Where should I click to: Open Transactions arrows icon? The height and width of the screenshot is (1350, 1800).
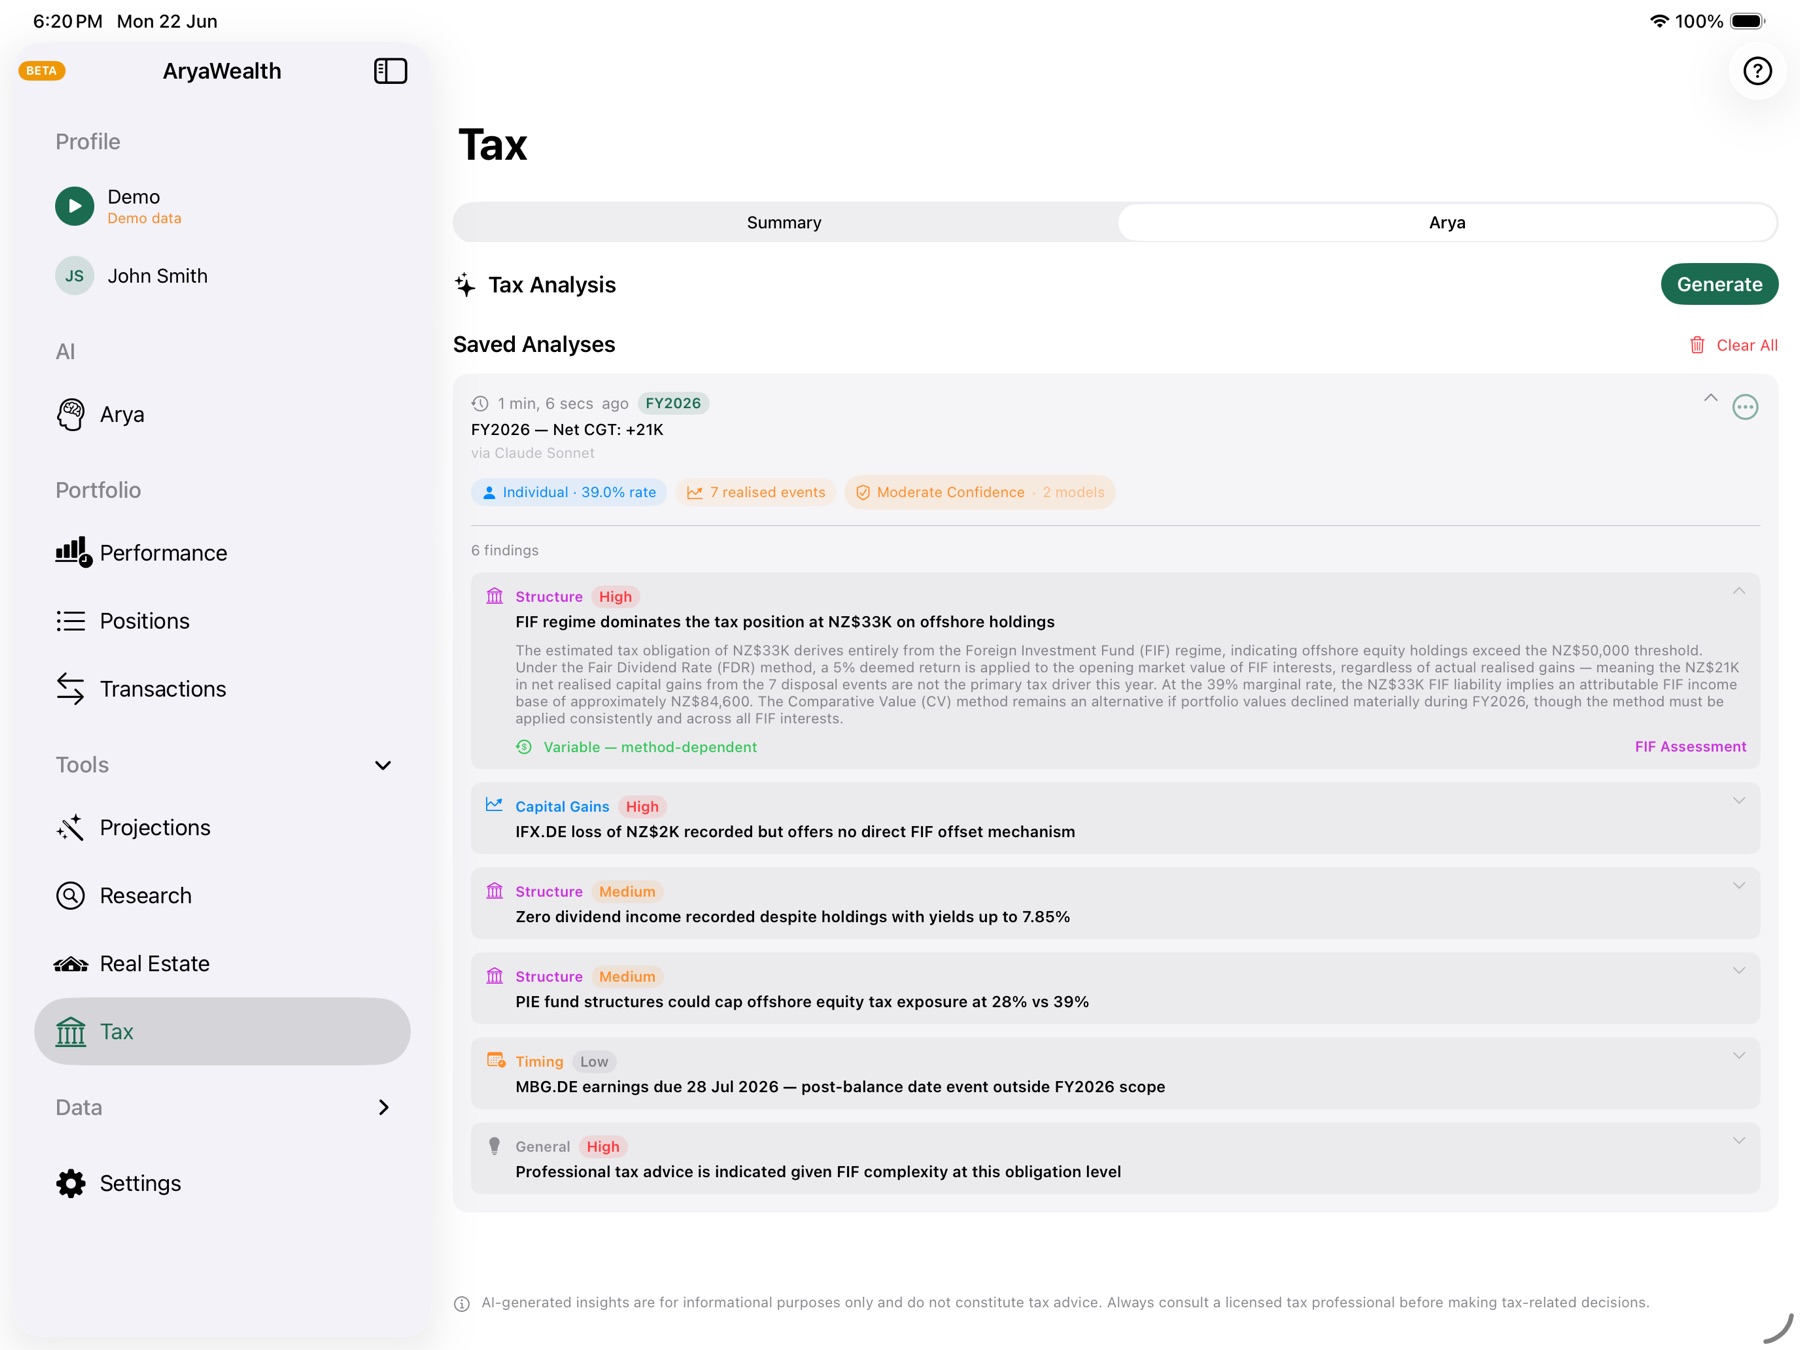(70, 689)
